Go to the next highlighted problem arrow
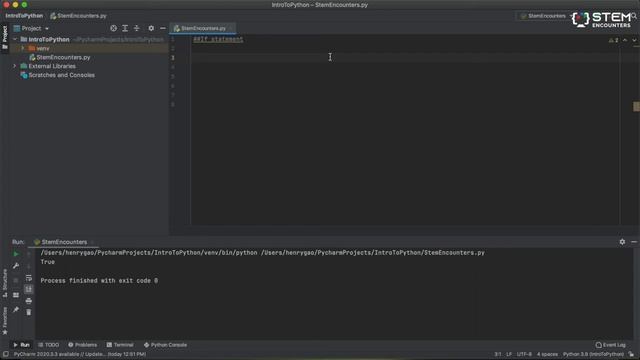 [634, 40]
